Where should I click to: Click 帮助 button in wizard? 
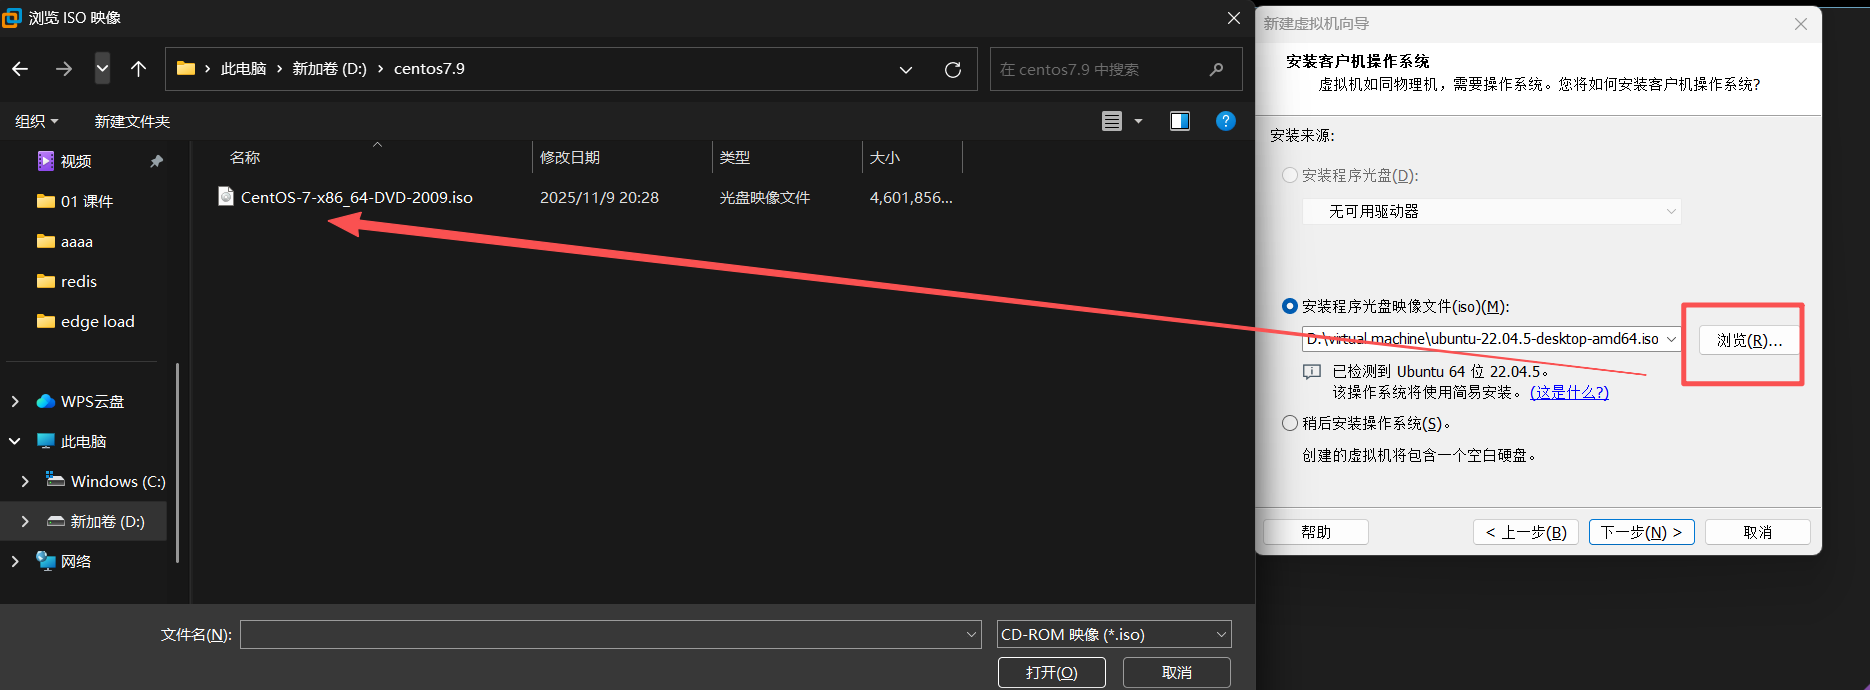point(1316,532)
